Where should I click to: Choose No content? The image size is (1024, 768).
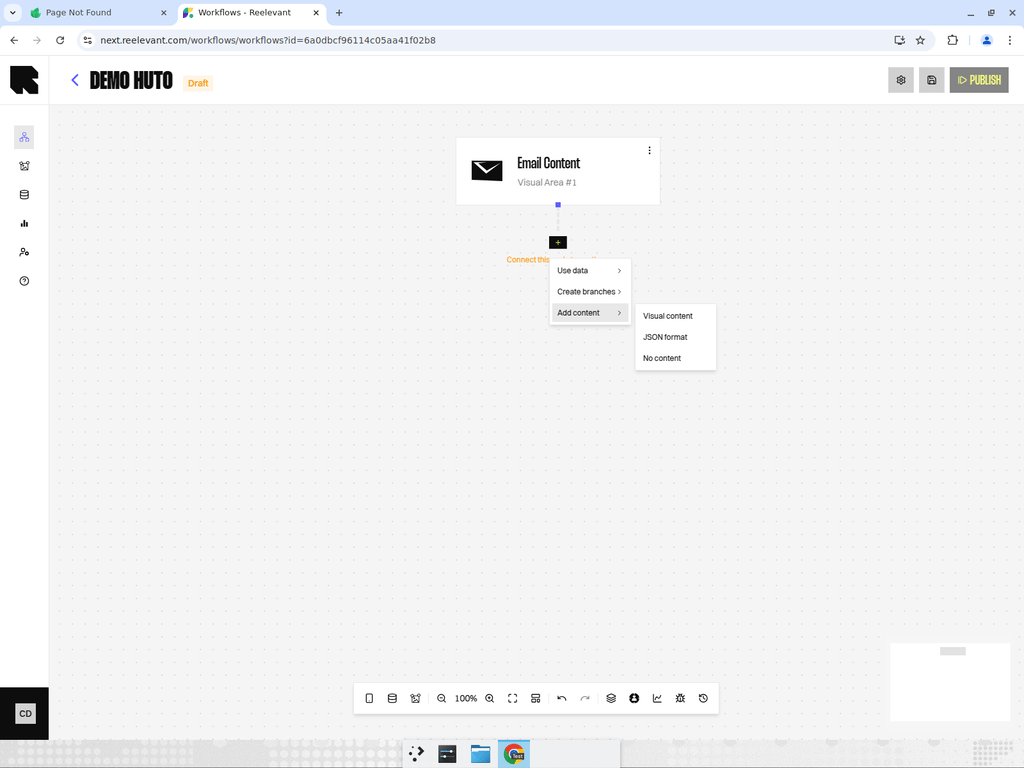tap(675, 358)
